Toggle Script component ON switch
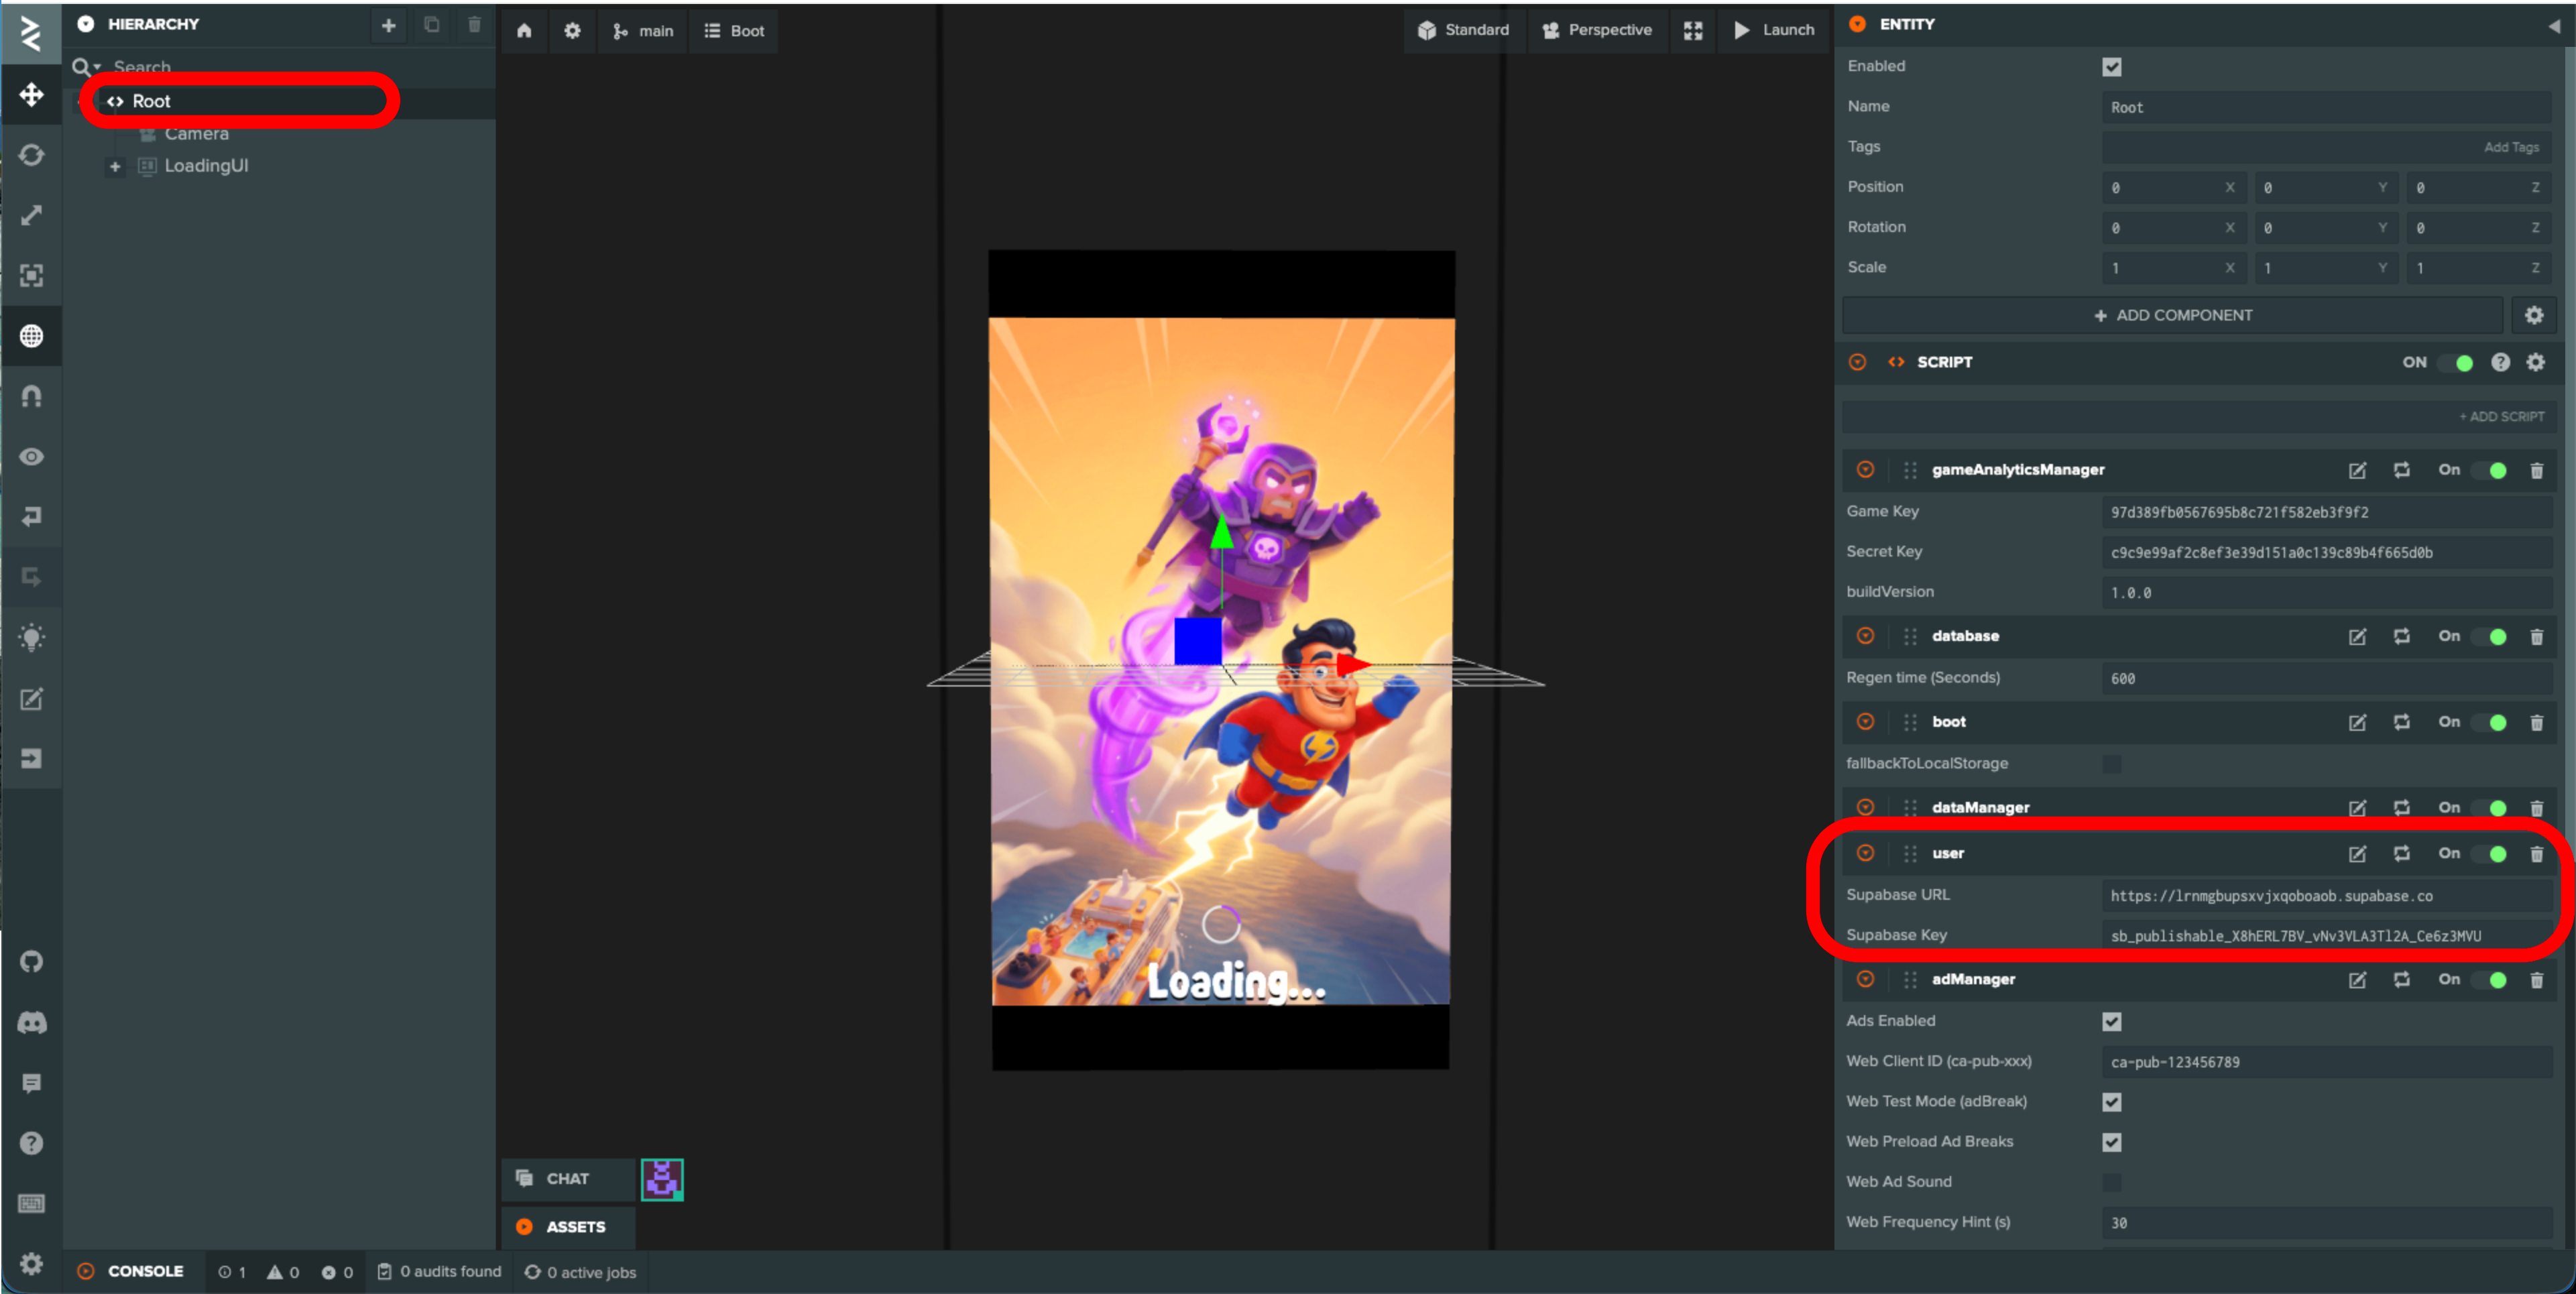 click(2455, 362)
